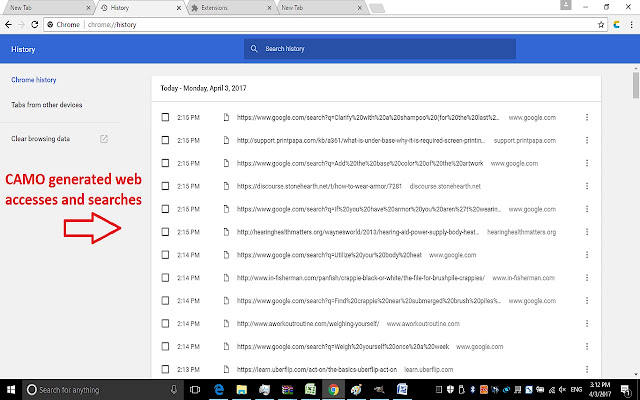640x400 pixels.
Task: Click the page icon of the printpapa entry
Action: pyautogui.click(x=226, y=140)
